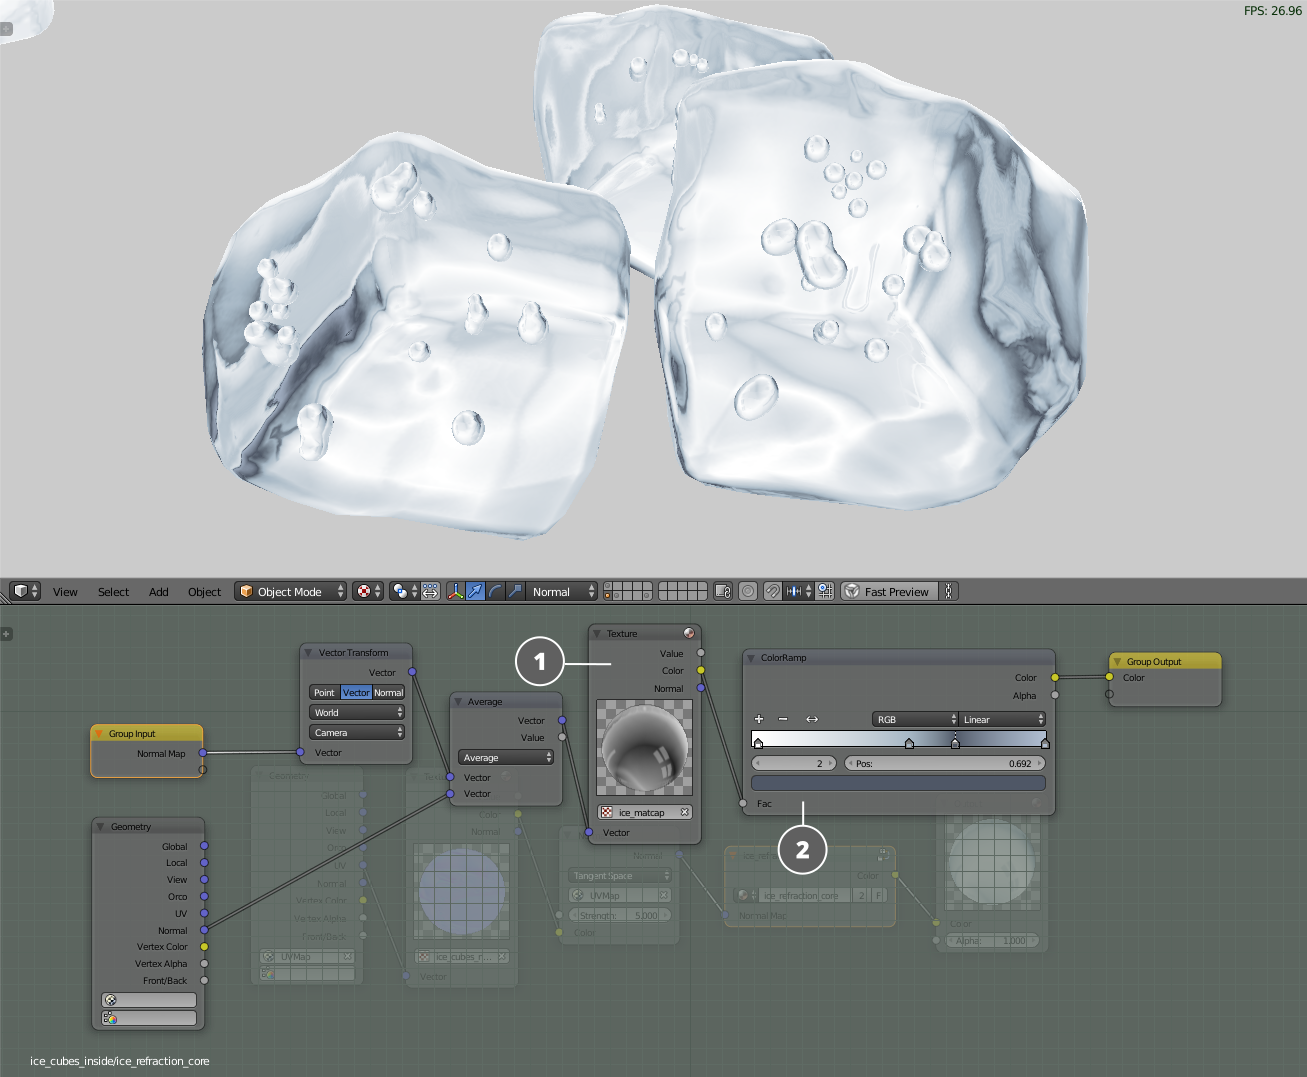Flip the ColorRamp with the arrows icon
The image size is (1307, 1077).
[812, 719]
